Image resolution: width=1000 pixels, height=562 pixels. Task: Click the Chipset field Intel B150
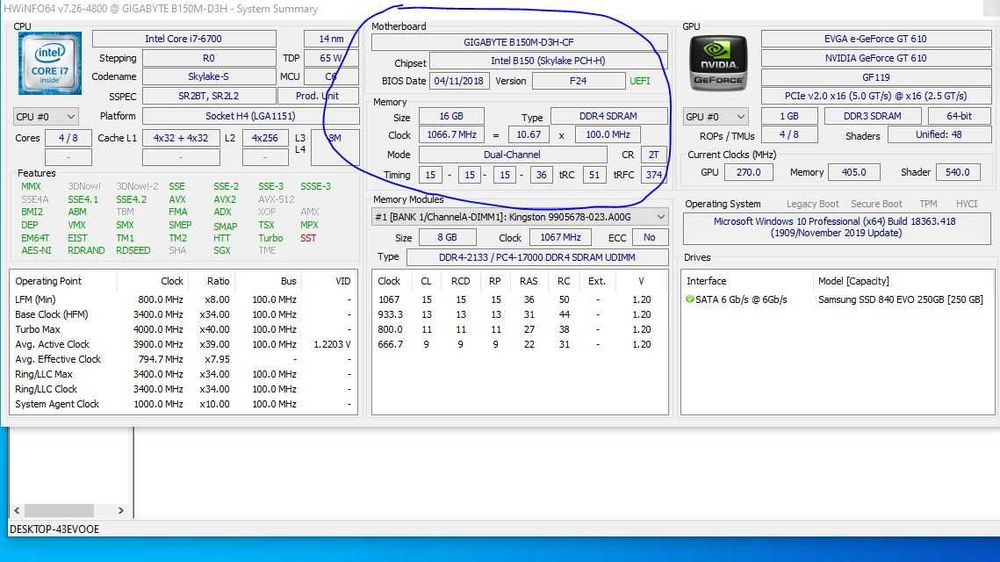[x=548, y=61]
